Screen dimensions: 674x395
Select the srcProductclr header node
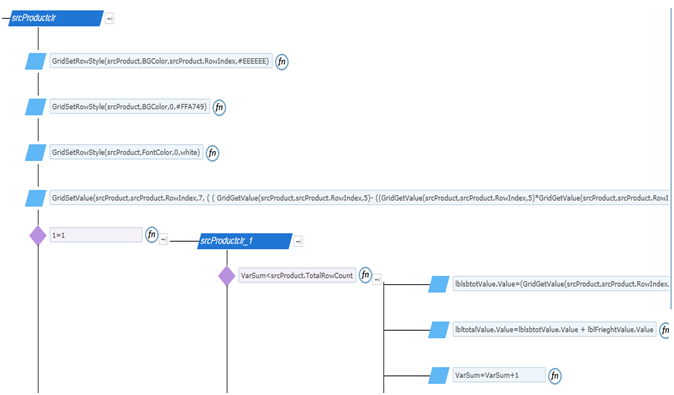pyautogui.click(x=56, y=18)
